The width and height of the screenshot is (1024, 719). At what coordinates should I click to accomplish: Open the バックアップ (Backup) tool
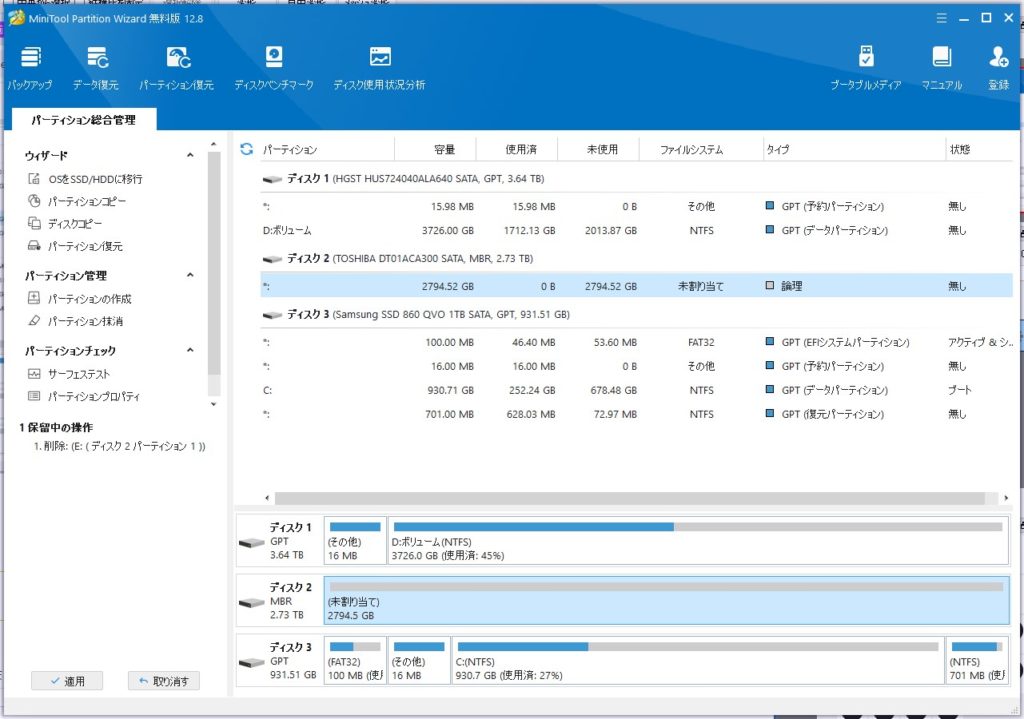(30, 67)
